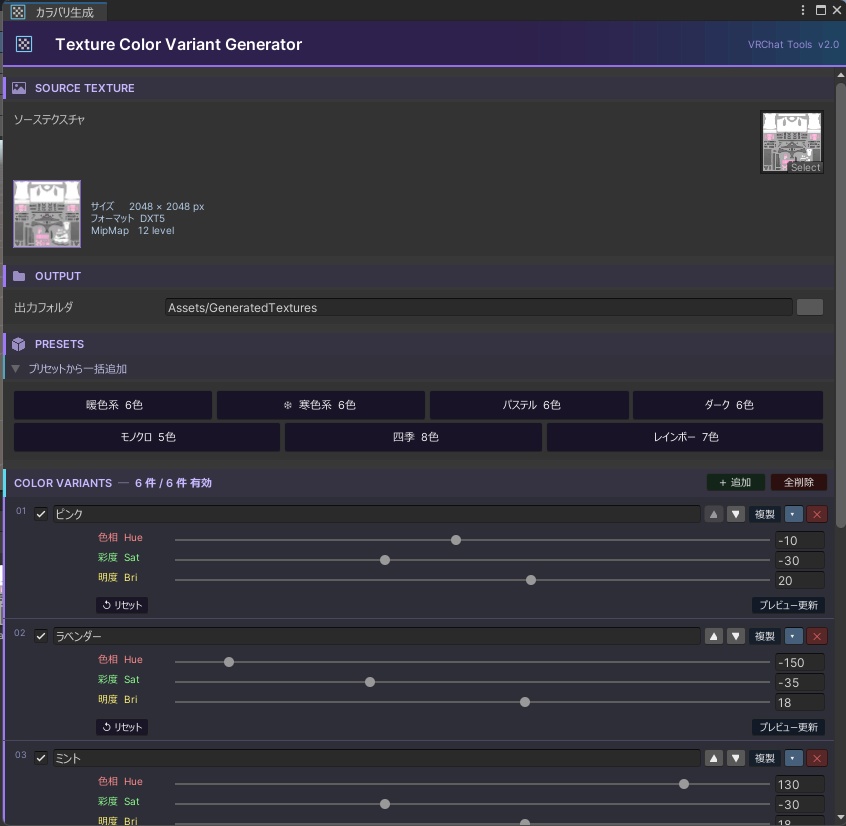The width and height of the screenshot is (846, 826).
Task: Click the ラベンダー Hue slider handle
Action: click(x=229, y=662)
